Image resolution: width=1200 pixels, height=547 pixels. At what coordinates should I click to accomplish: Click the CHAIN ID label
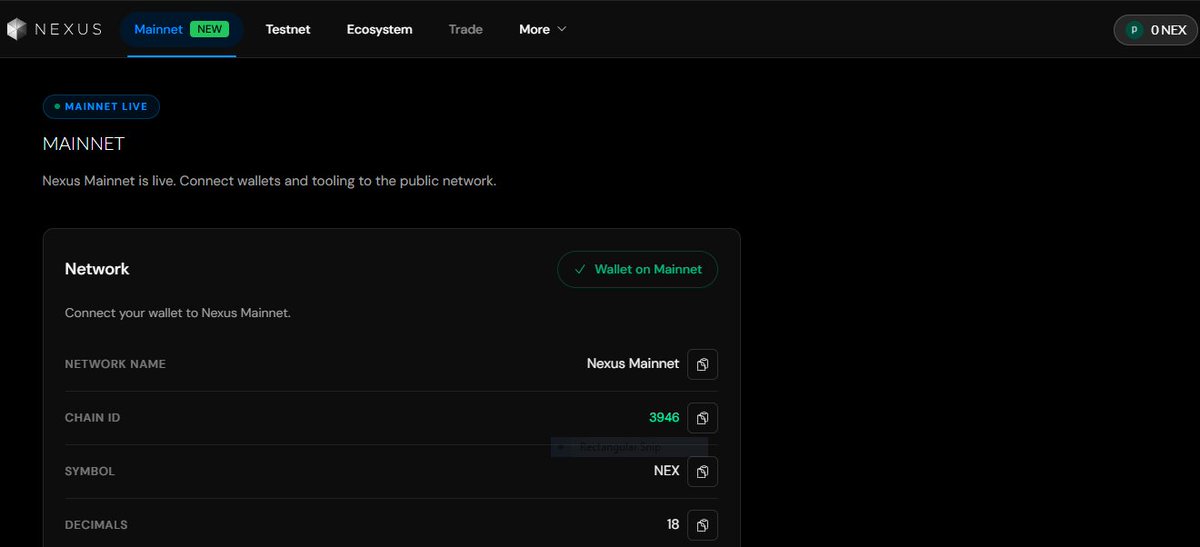(92, 418)
